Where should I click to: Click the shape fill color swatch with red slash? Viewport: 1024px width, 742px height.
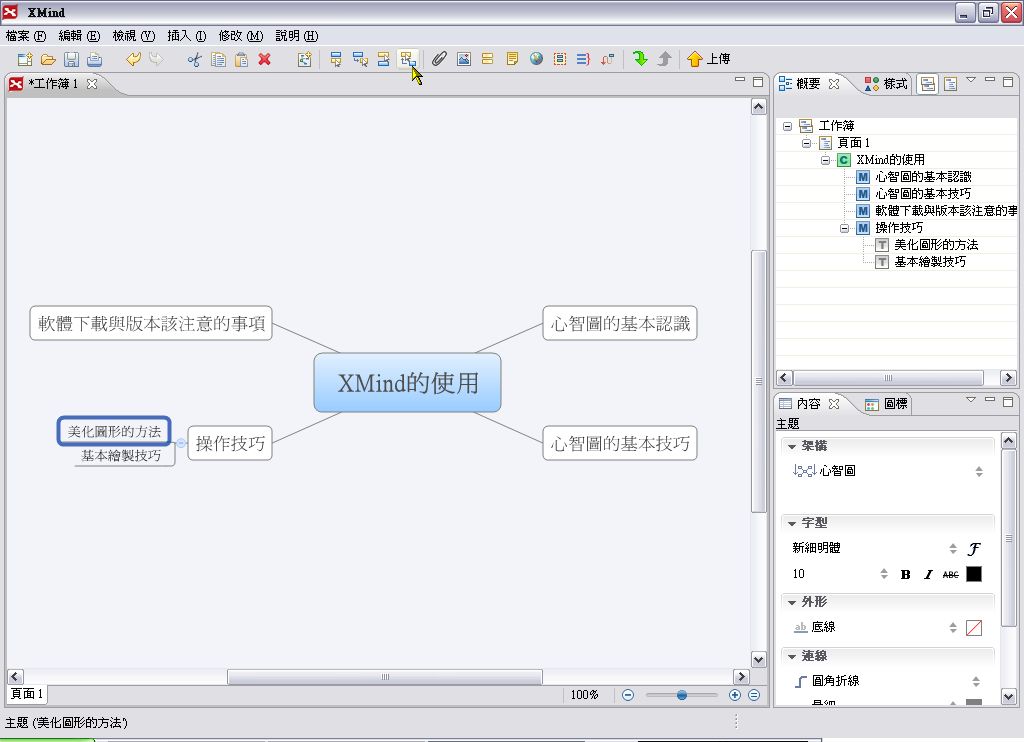click(x=974, y=628)
